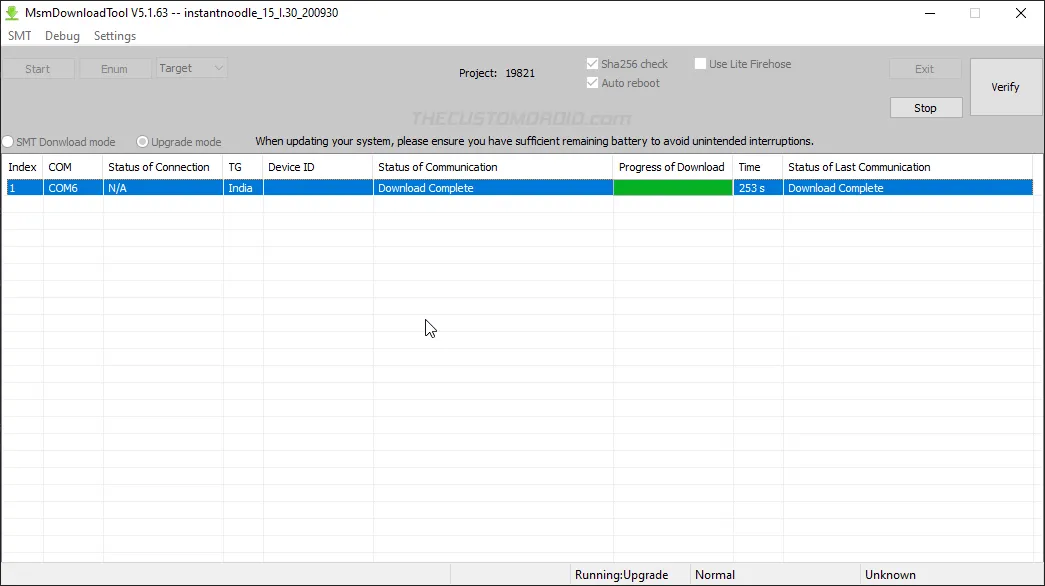Open the Target dropdown
The image size is (1045, 586).
coord(190,68)
